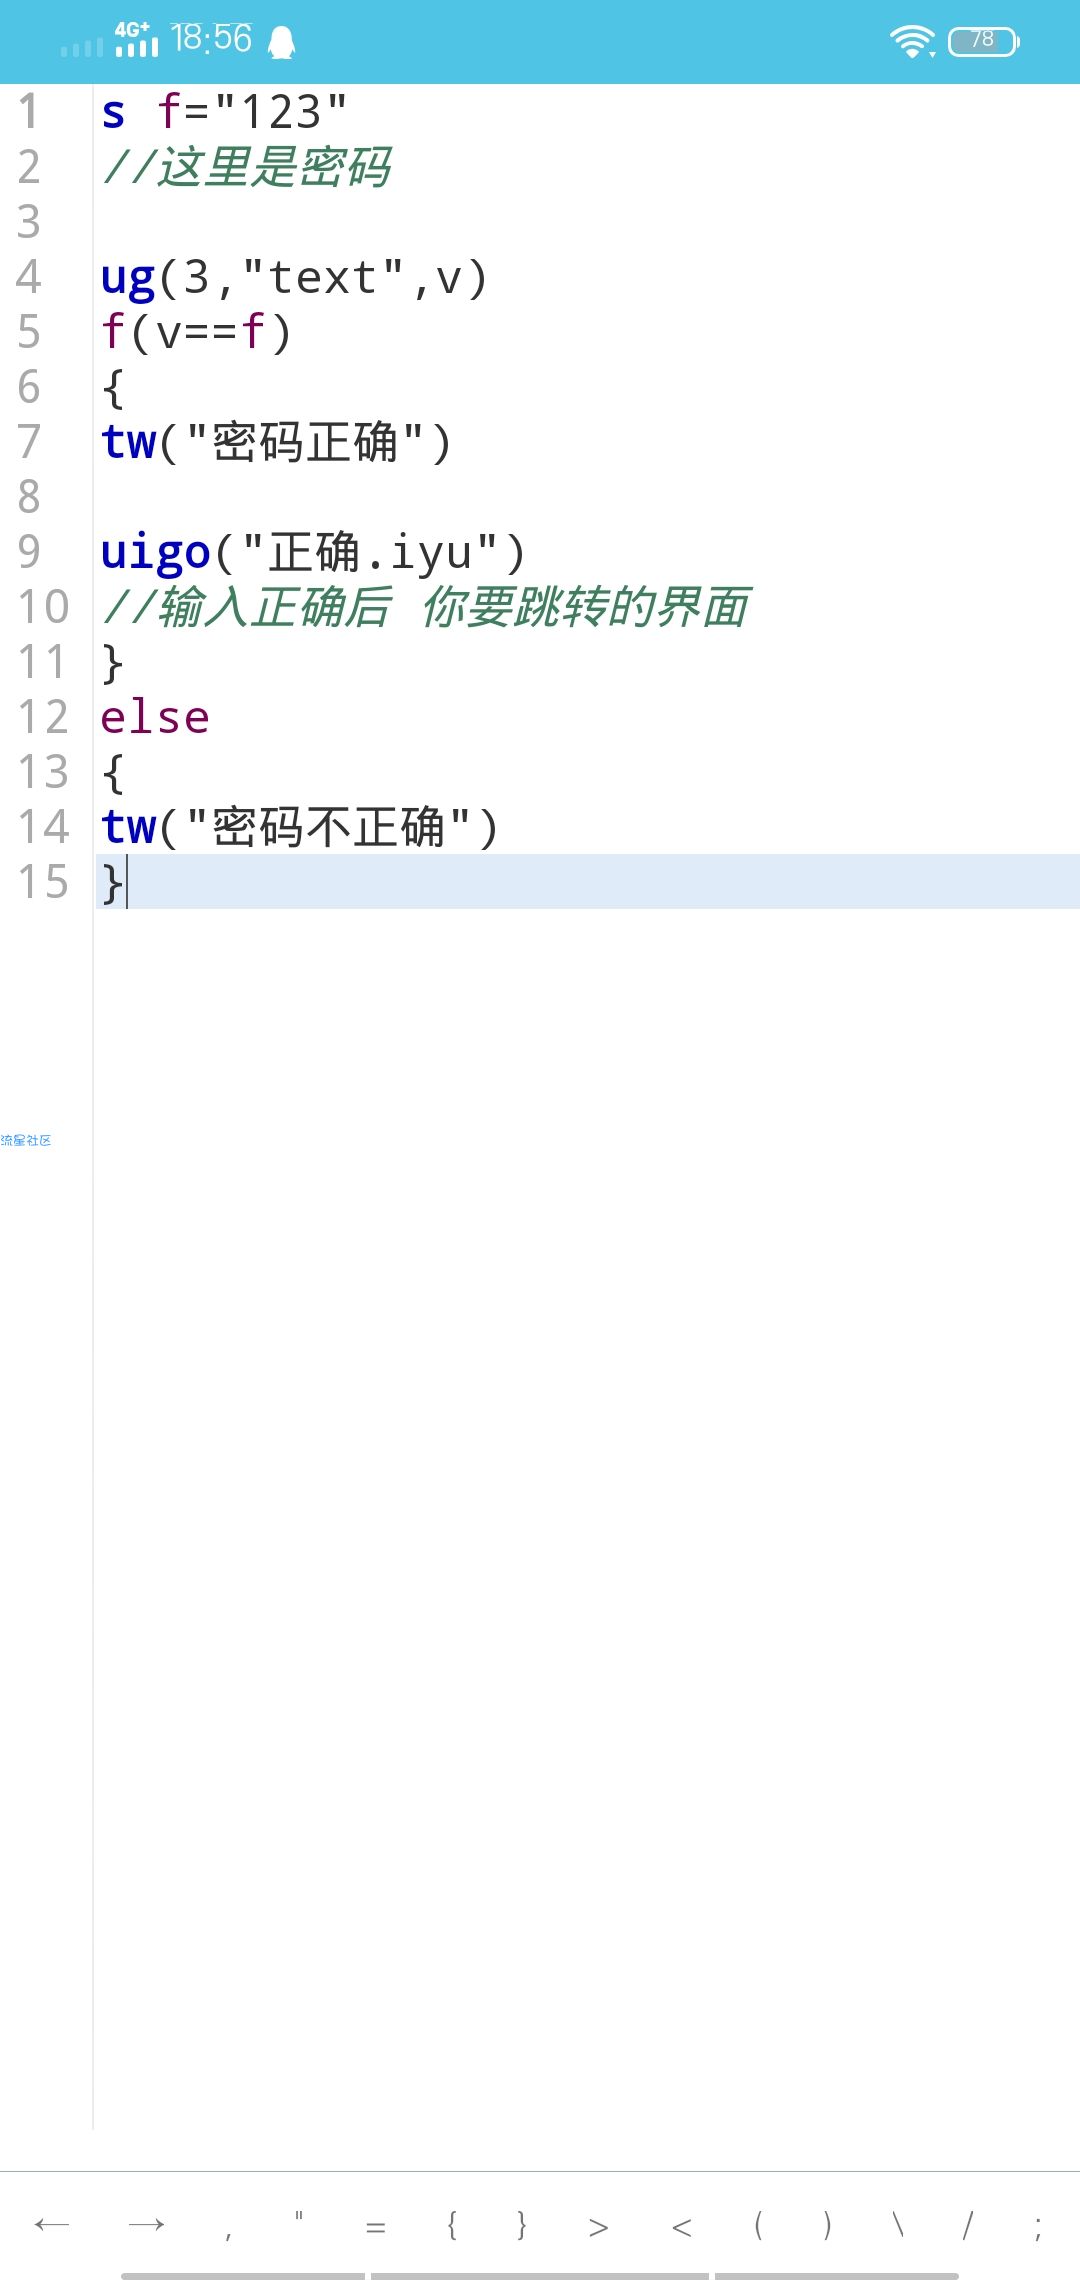Insert the less-than symbol
The width and height of the screenshot is (1080, 2280).
click(682, 2227)
